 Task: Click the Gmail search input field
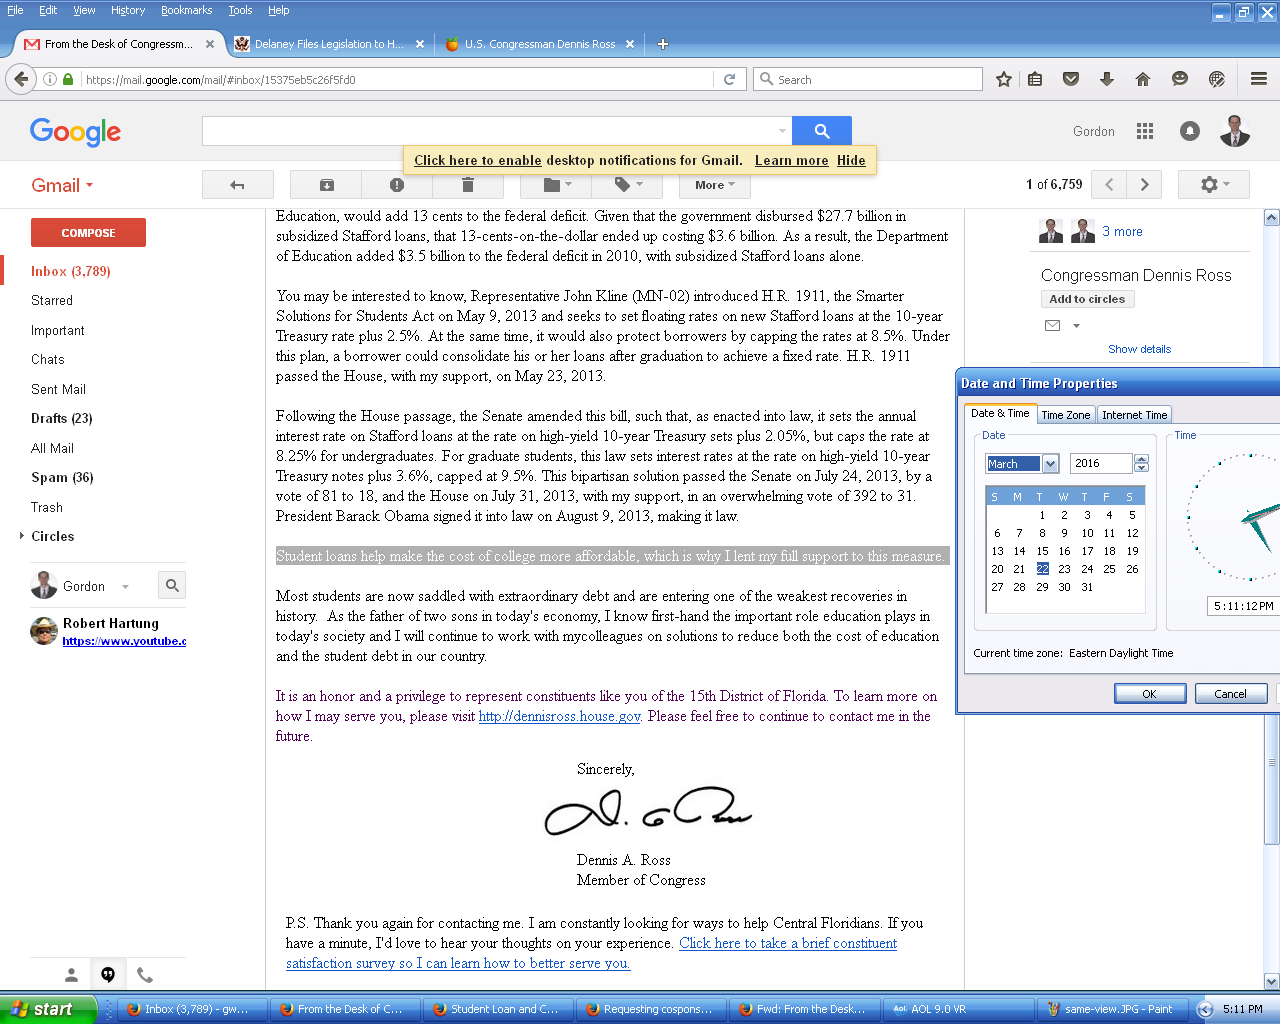coord(490,131)
